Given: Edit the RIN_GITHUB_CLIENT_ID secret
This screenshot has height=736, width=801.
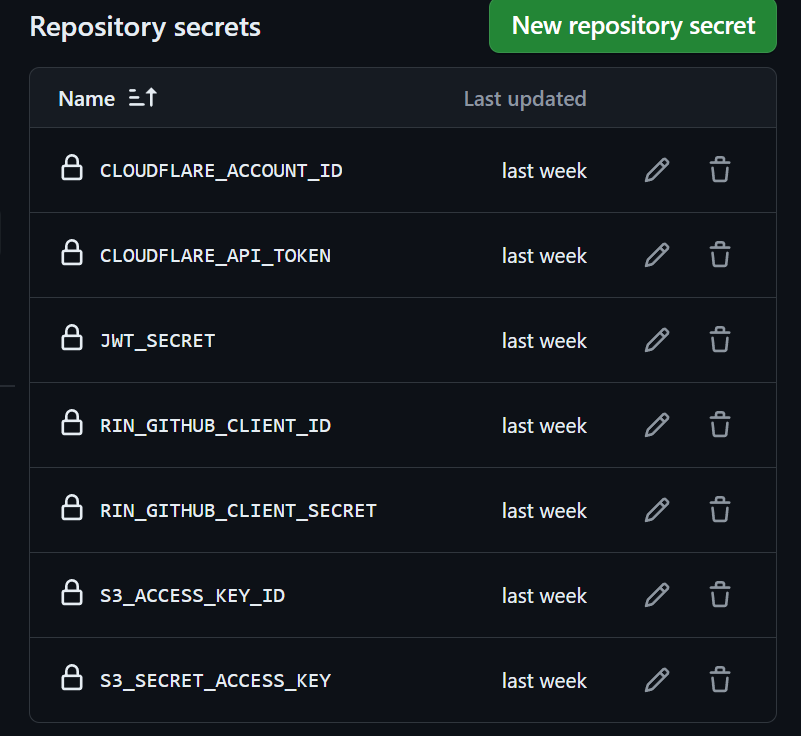Looking at the screenshot, I should click(656, 425).
